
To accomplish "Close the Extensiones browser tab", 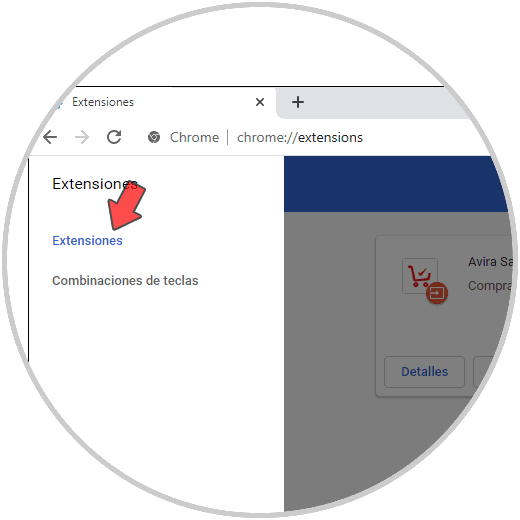I will 260,102.
